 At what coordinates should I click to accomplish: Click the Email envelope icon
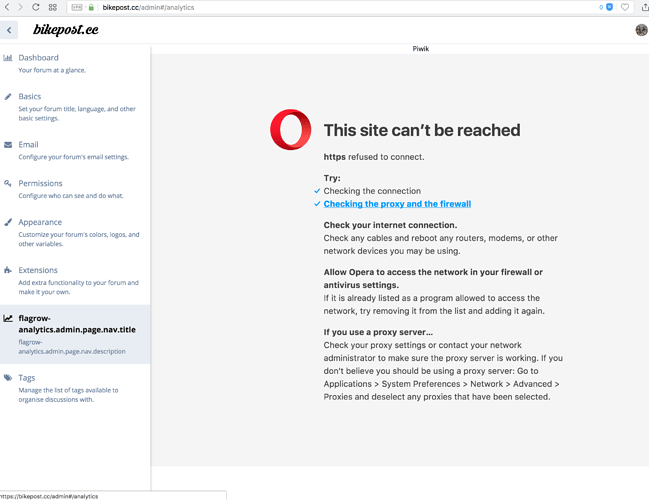8,144
